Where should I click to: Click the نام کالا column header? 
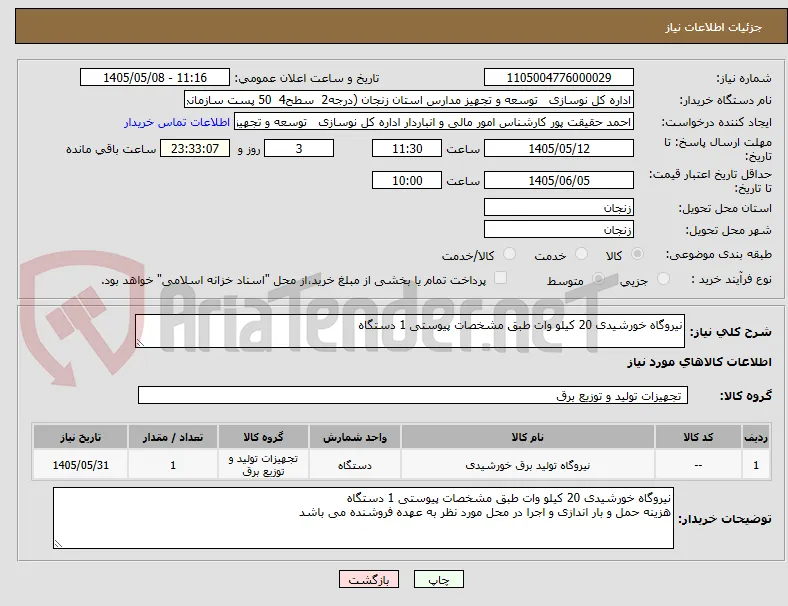528,437
